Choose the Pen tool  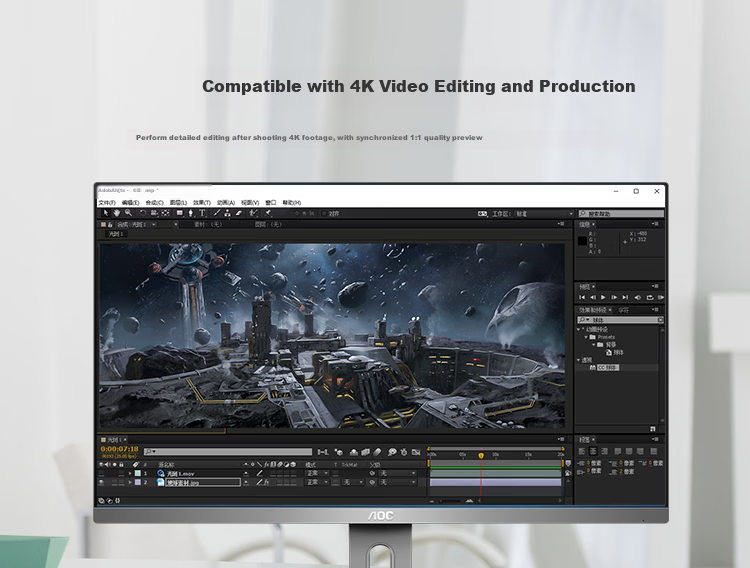[190, 213]
